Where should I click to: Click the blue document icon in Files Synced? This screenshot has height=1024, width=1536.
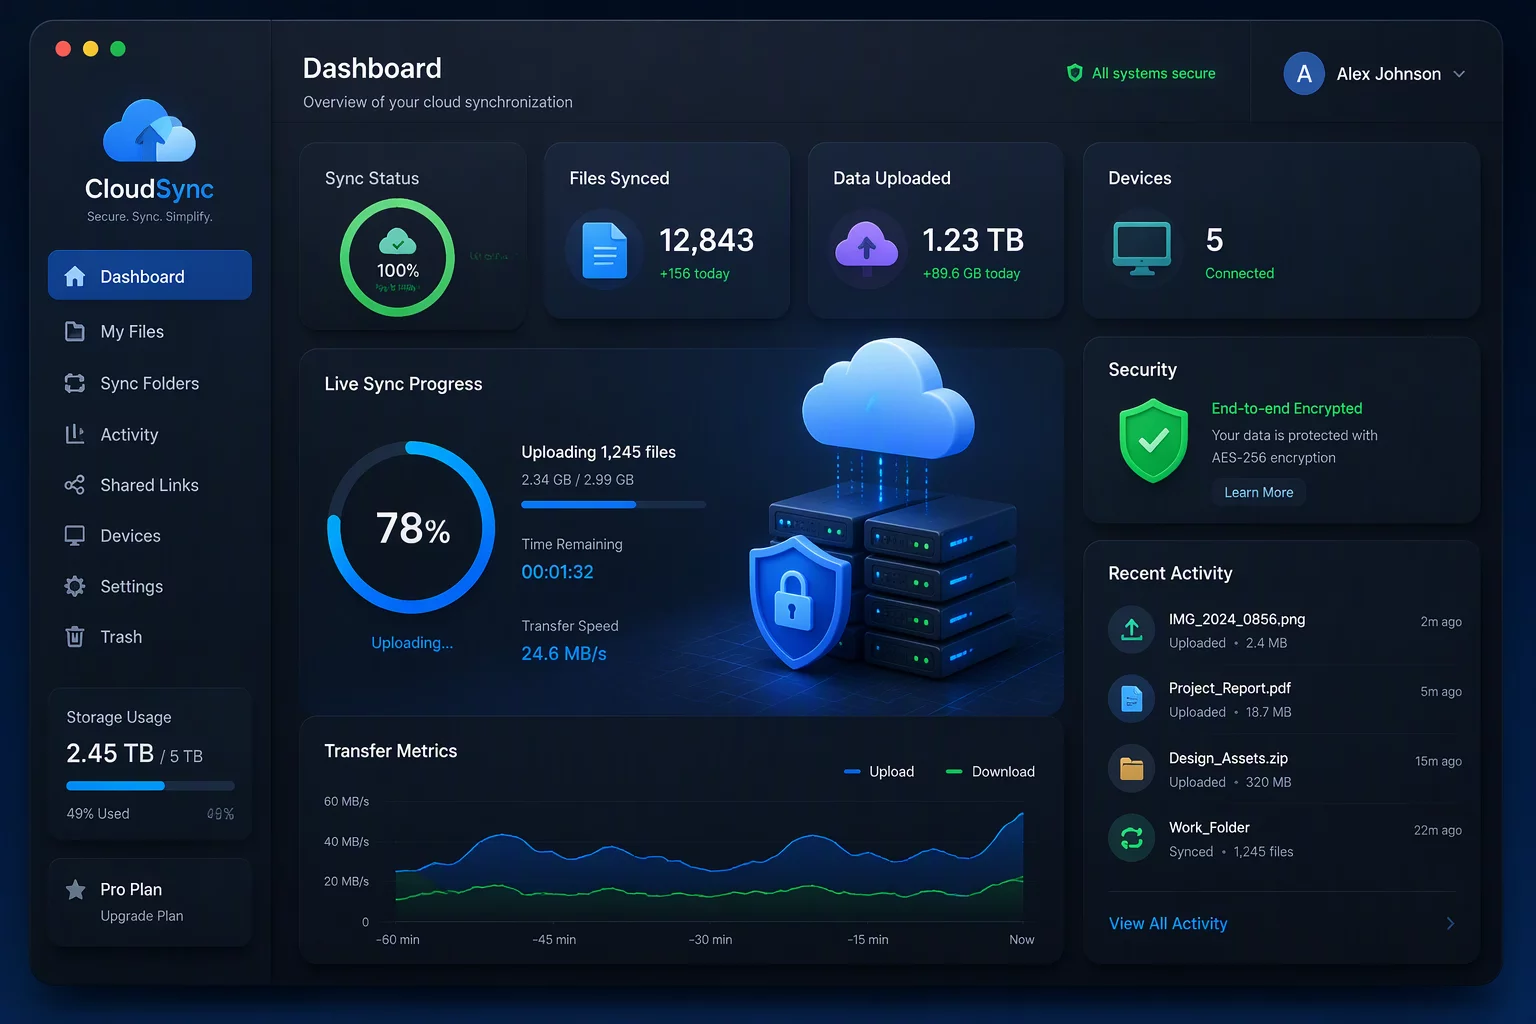click(604, 249)
